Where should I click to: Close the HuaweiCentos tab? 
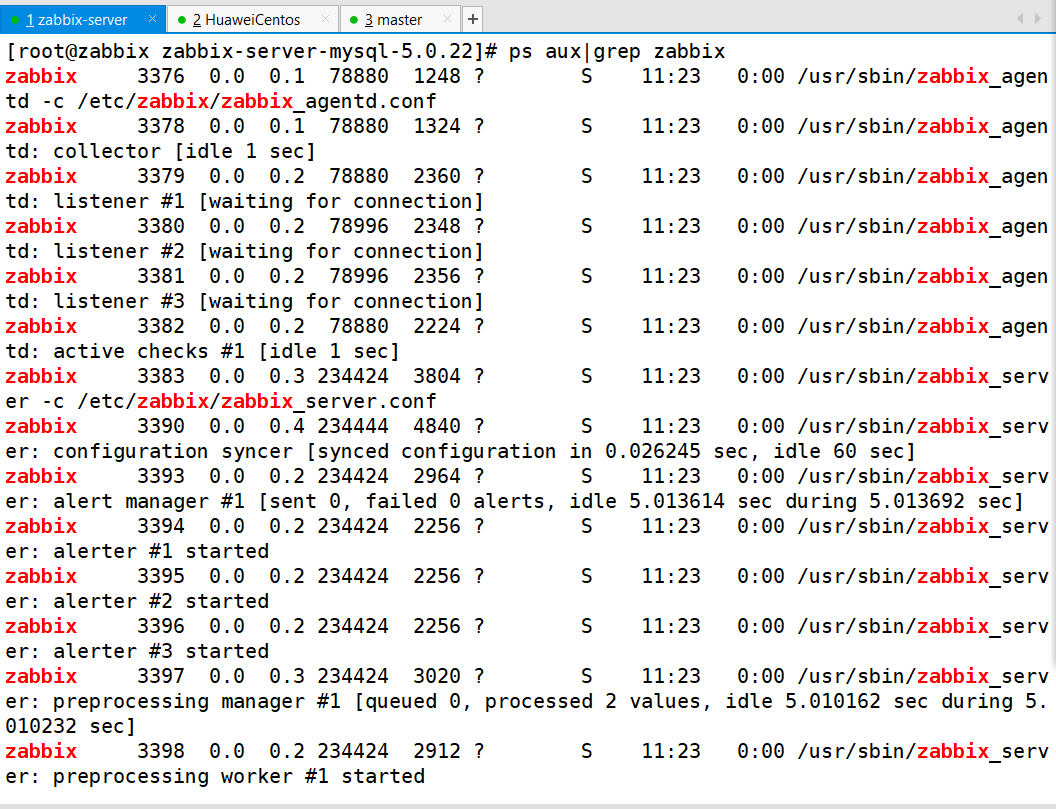click(x=326, y=19)
